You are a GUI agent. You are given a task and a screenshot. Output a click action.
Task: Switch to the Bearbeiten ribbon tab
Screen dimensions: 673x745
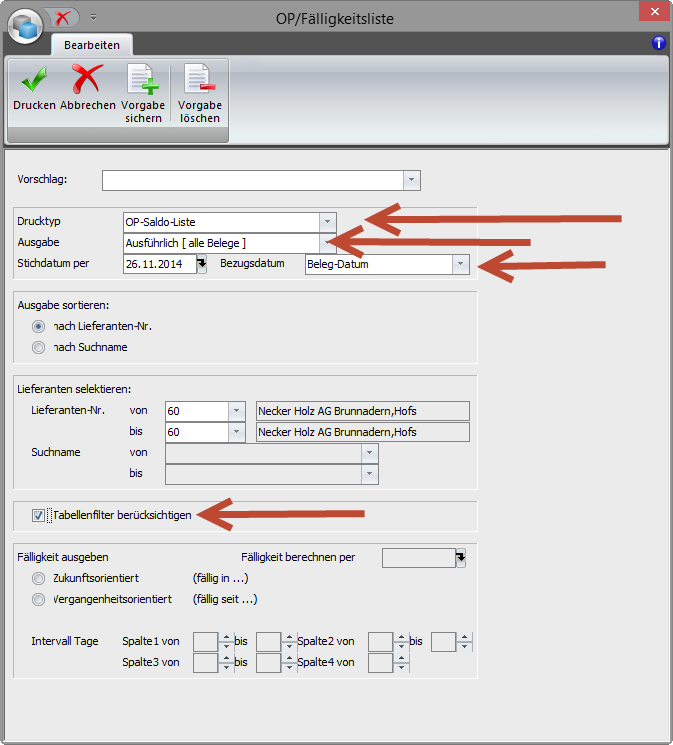(92, 45)
